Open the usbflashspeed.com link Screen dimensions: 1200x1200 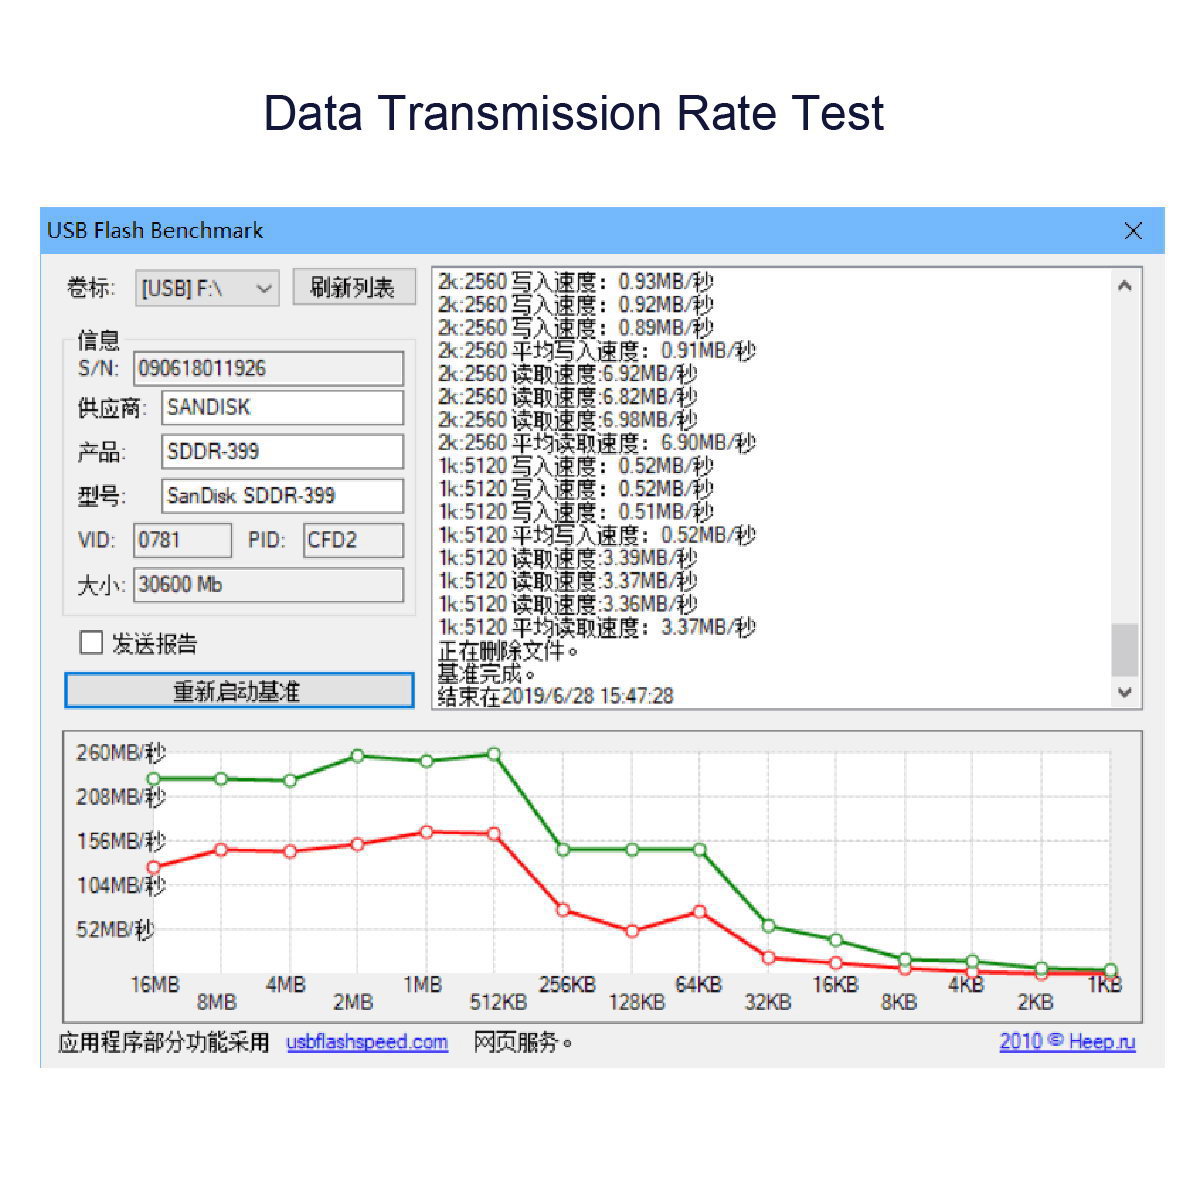click(367, 1042)
